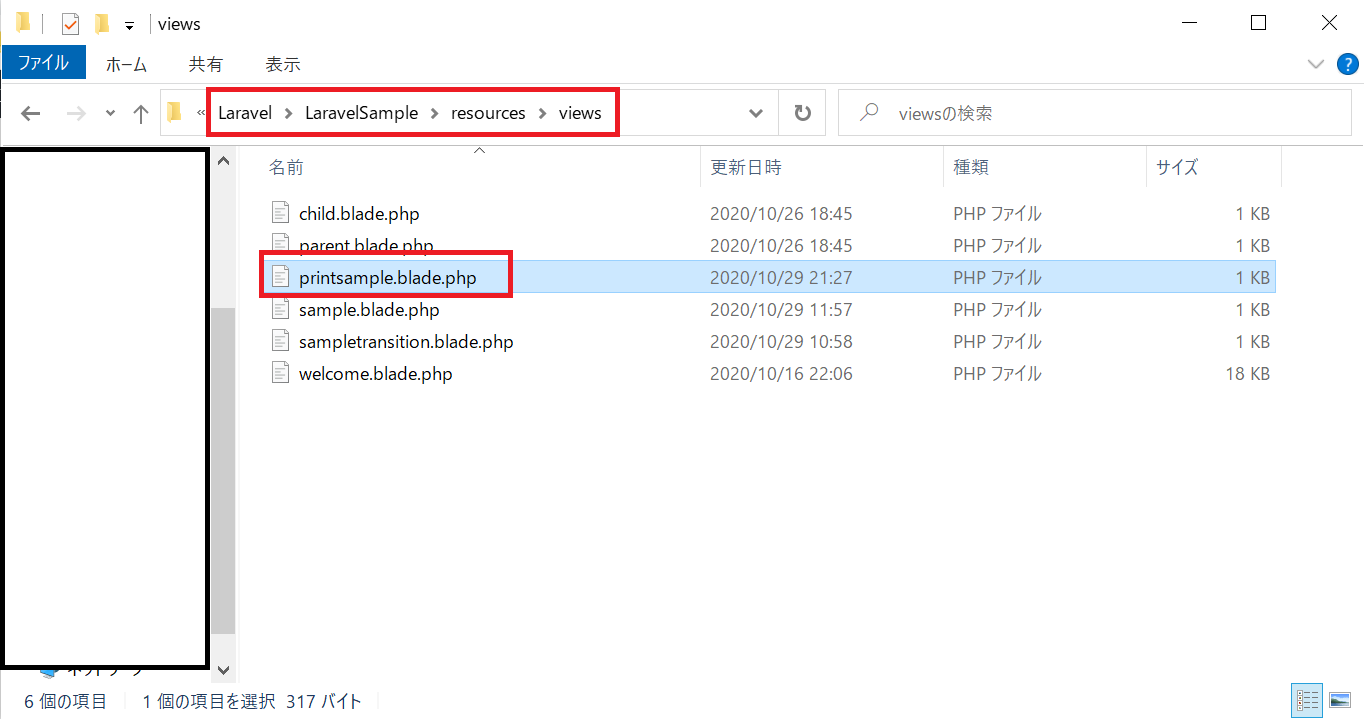Go back with the left arrow button

coord(30,113)
